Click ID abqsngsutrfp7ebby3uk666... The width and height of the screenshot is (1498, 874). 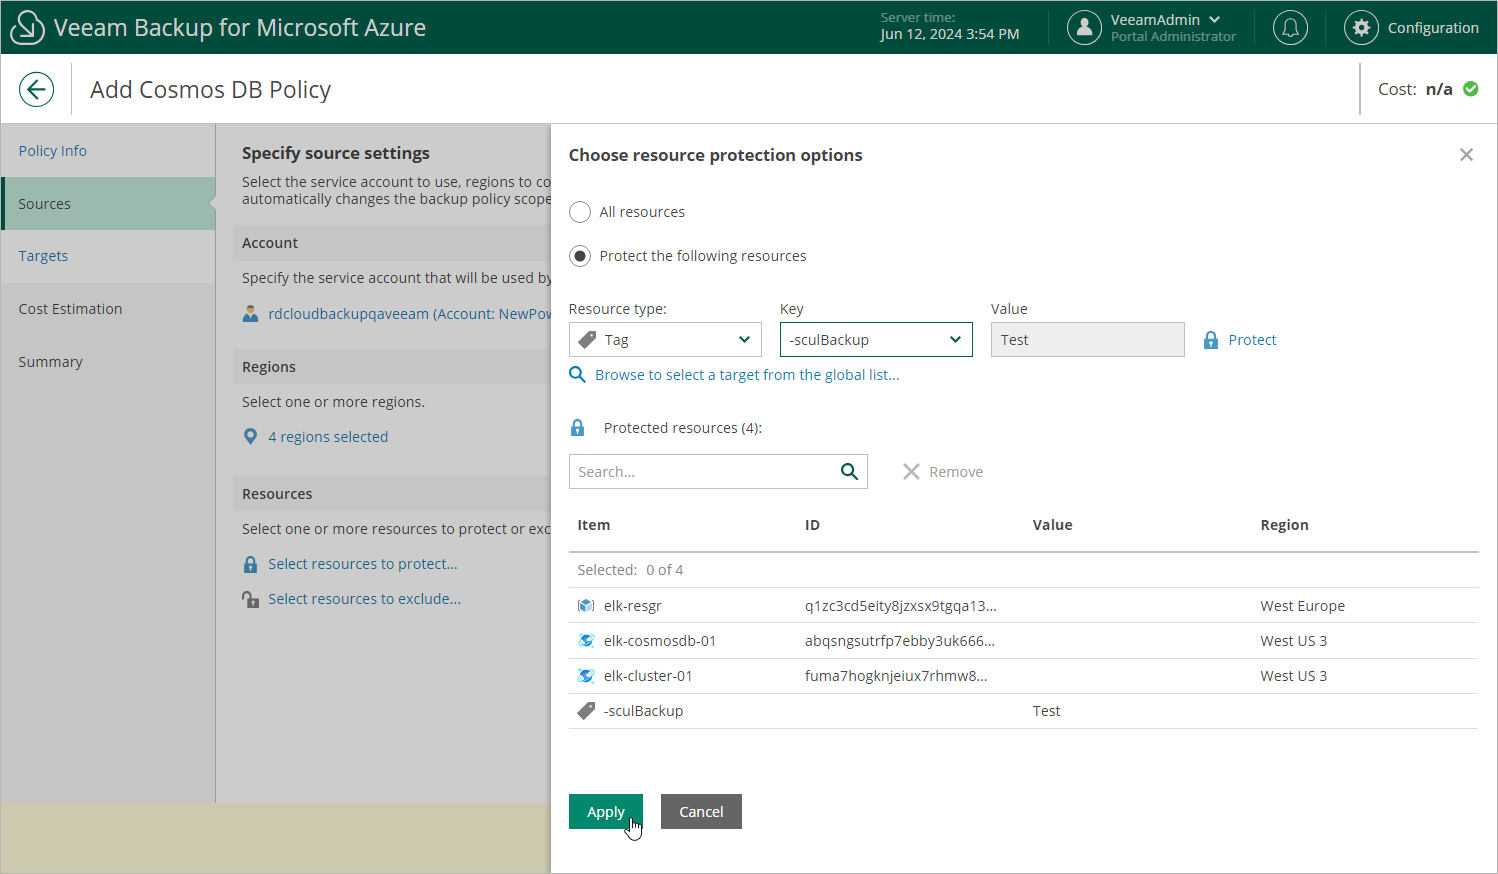click(899, 641)
